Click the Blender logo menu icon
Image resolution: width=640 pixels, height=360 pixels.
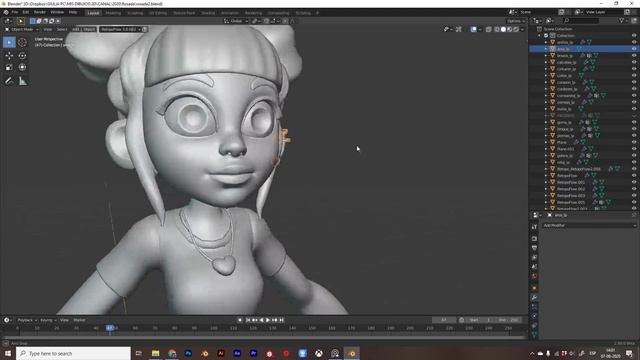(6, 13)
